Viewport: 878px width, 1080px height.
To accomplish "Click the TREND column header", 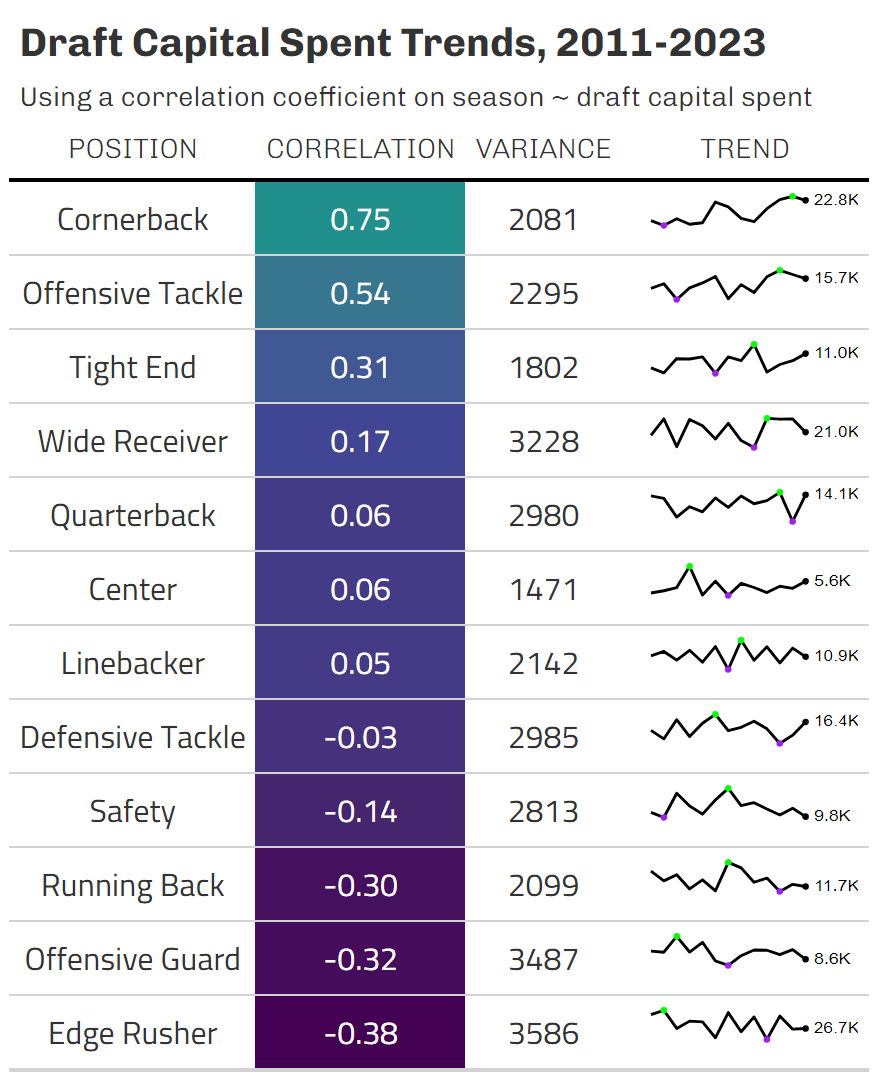I will tap(745, 149).
